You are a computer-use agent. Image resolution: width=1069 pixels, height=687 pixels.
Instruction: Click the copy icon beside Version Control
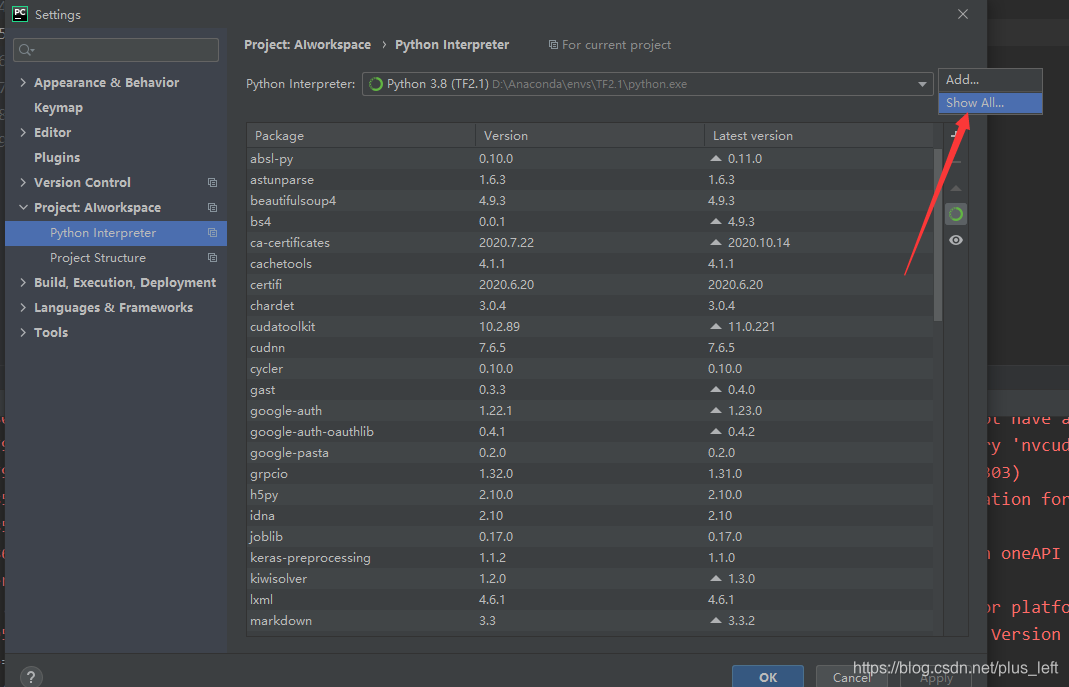point(212,183)
